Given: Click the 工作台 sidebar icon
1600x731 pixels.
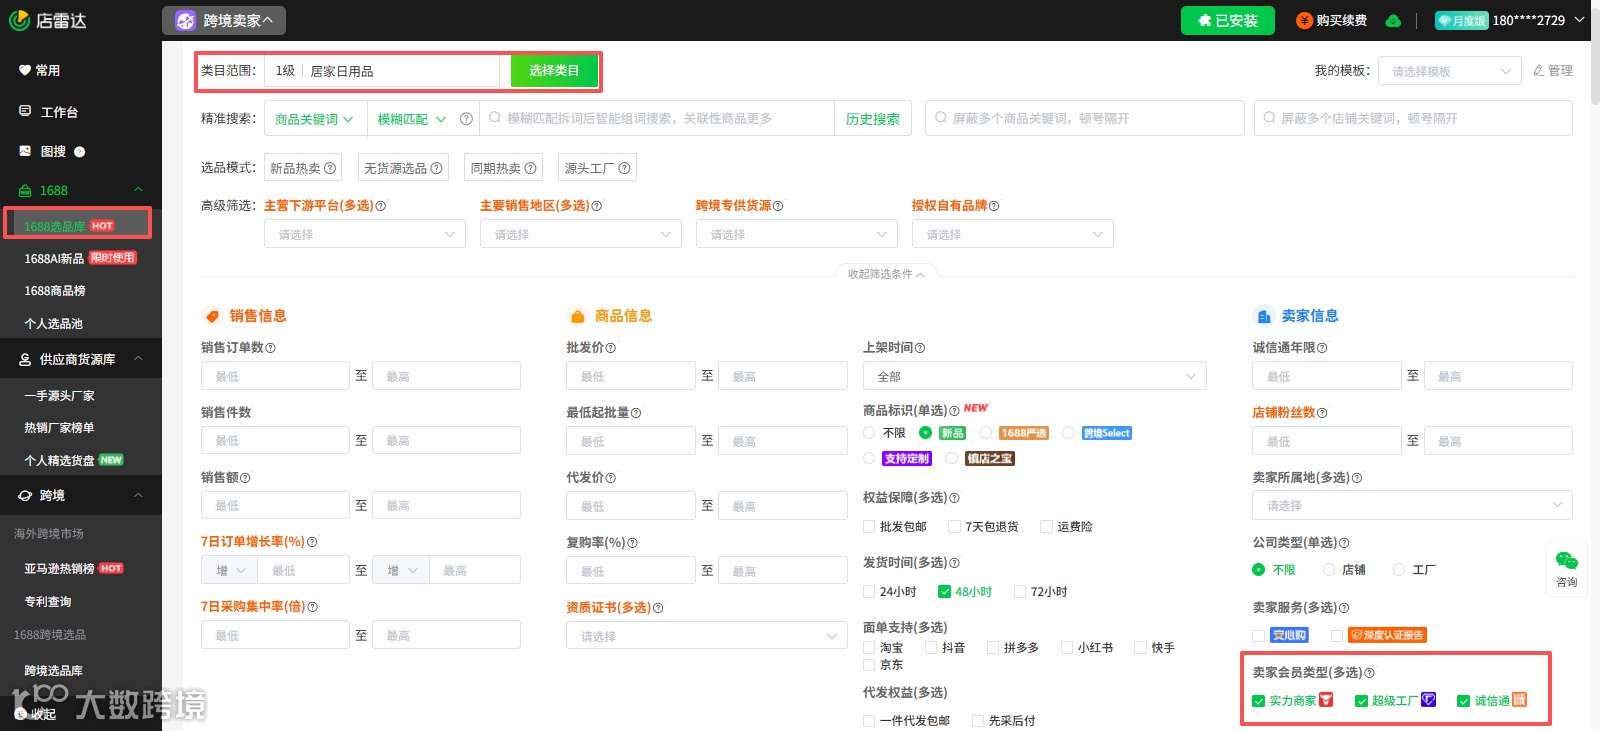Looking at the screenshot, I should 25,111.
